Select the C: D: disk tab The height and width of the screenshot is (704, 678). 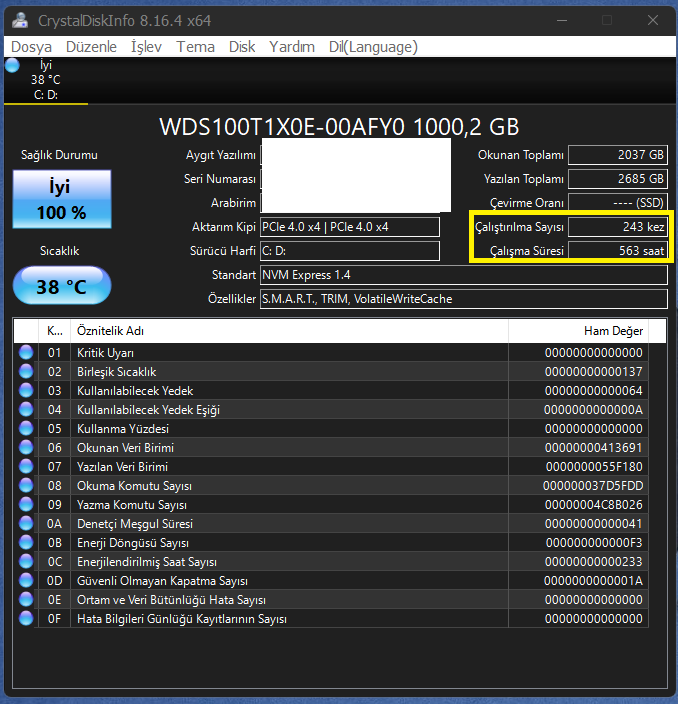(x=45, y=80)
